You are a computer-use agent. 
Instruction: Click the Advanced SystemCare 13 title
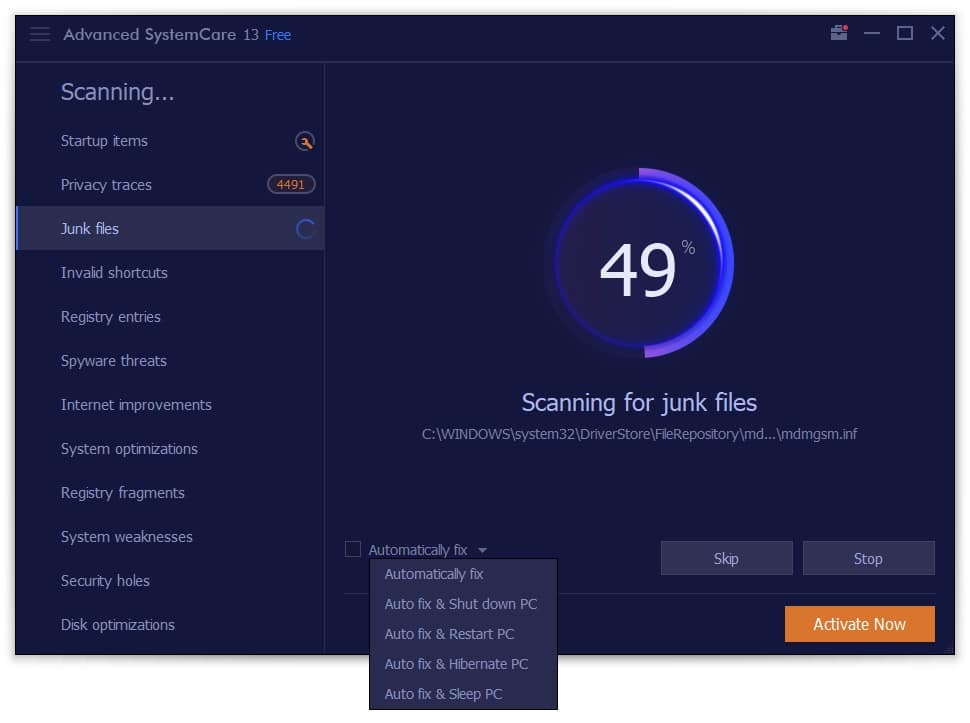click(161, 35)
